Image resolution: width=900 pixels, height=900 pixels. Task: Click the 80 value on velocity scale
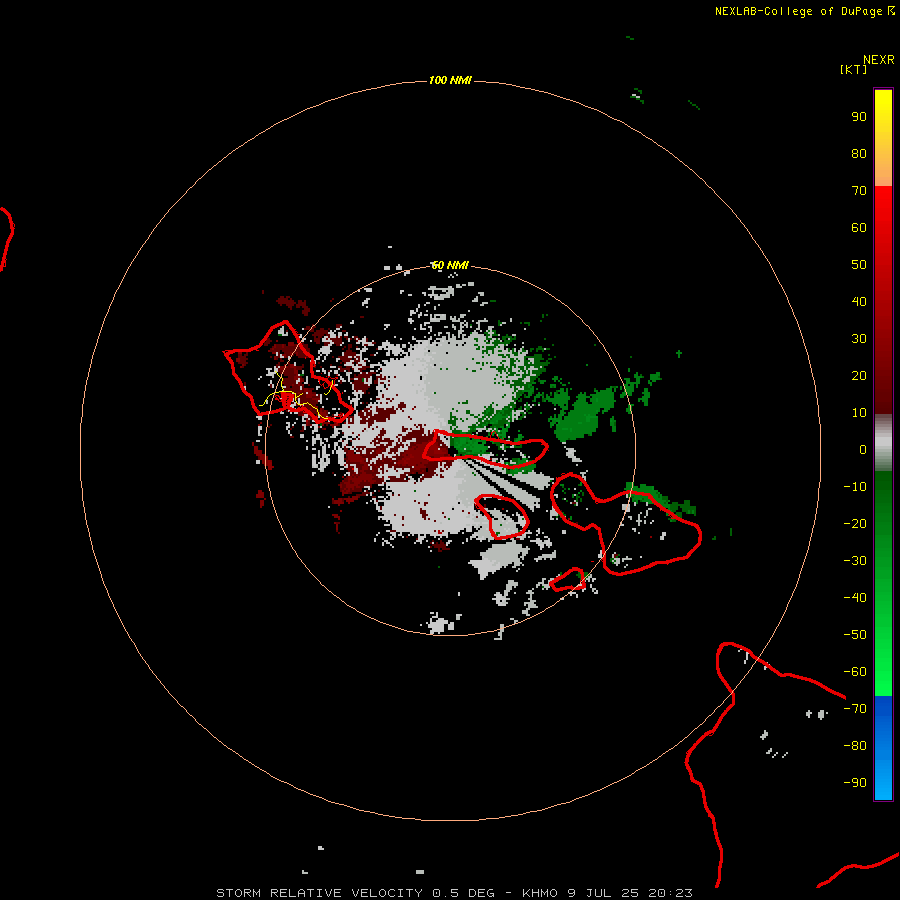coord(859,154)
